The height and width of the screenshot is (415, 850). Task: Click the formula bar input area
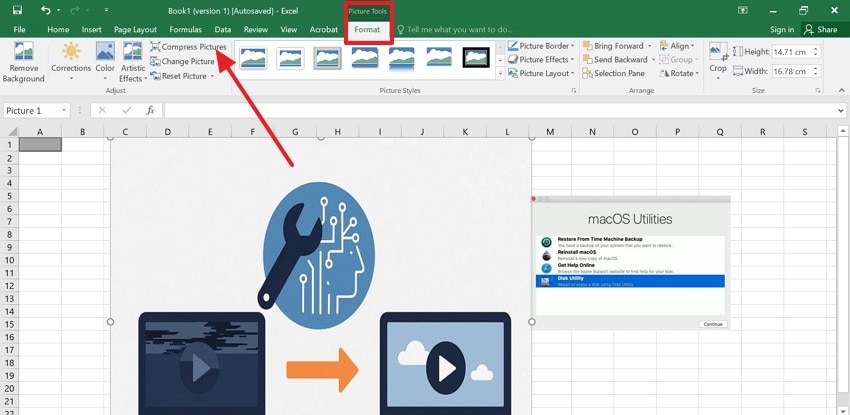[x=500, y=111]
